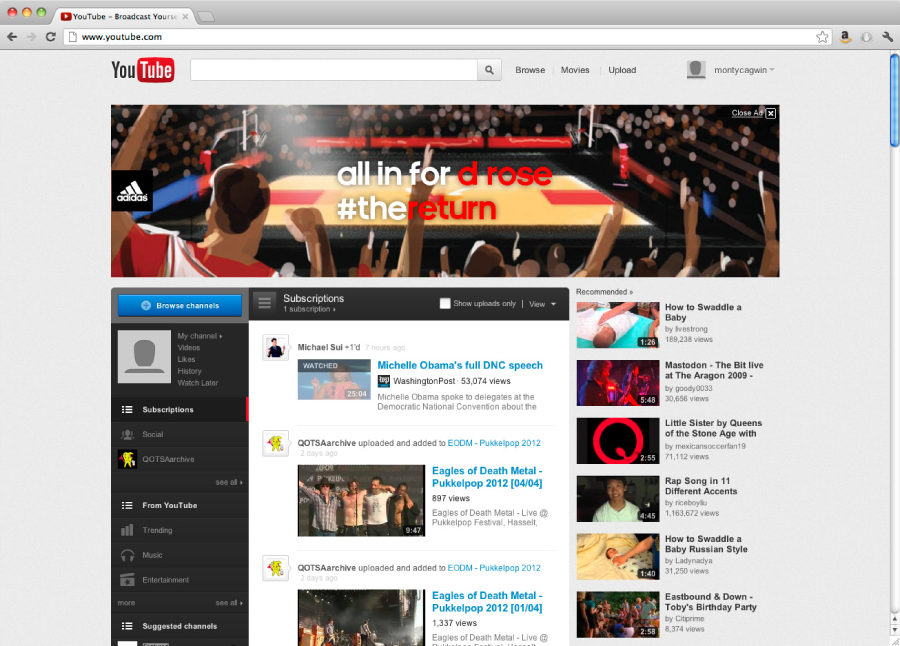Open Michelle Obama's full DNC speech link
This screenshot has height=646, width=900.
tap(460, 365)
